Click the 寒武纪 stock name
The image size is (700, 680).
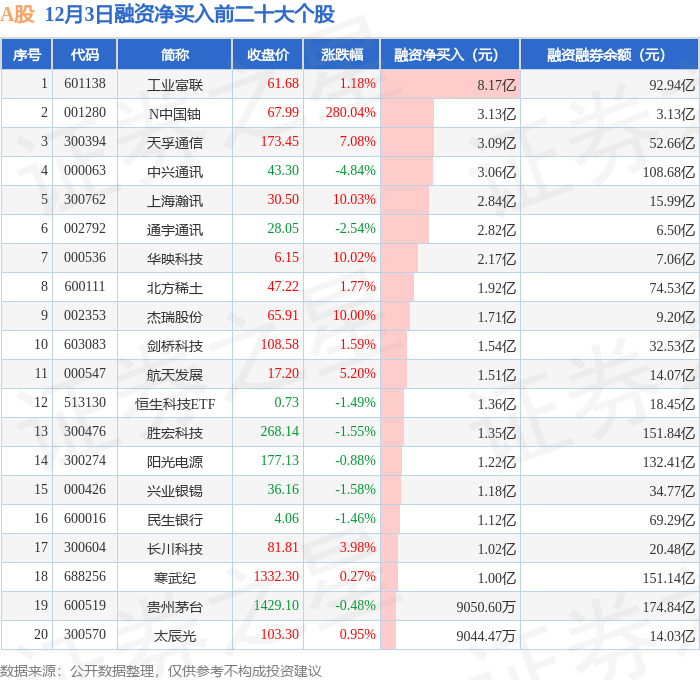[x=175, y=577]
